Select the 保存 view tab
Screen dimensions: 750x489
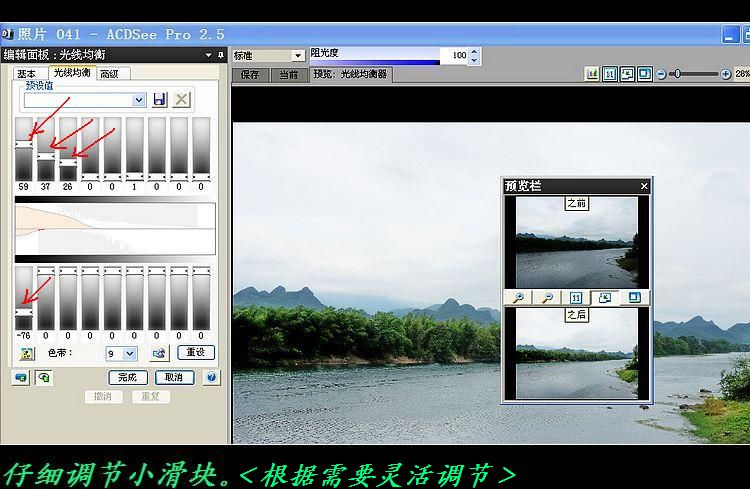250,75
